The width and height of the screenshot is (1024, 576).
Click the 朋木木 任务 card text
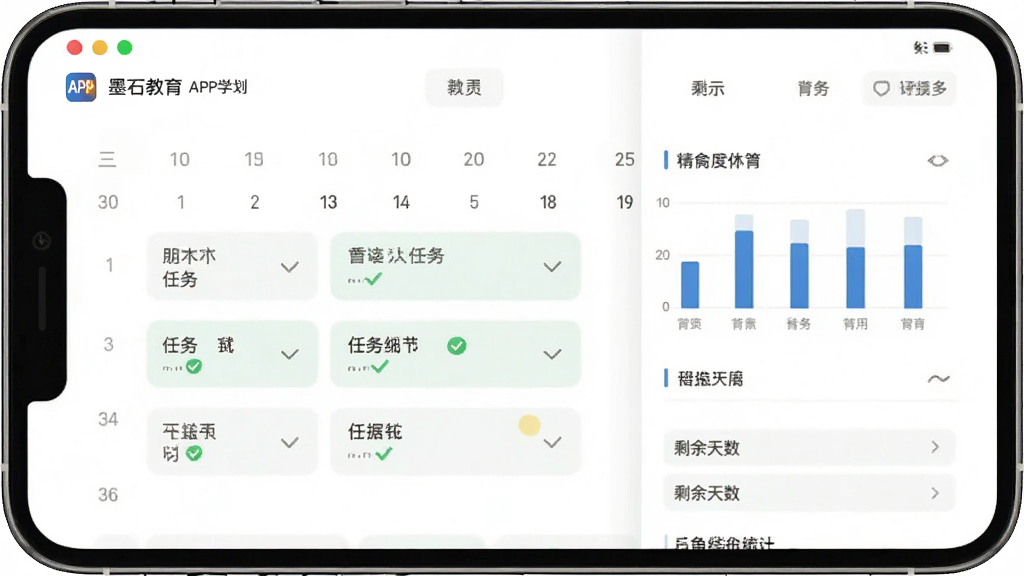tap(189, 267)
